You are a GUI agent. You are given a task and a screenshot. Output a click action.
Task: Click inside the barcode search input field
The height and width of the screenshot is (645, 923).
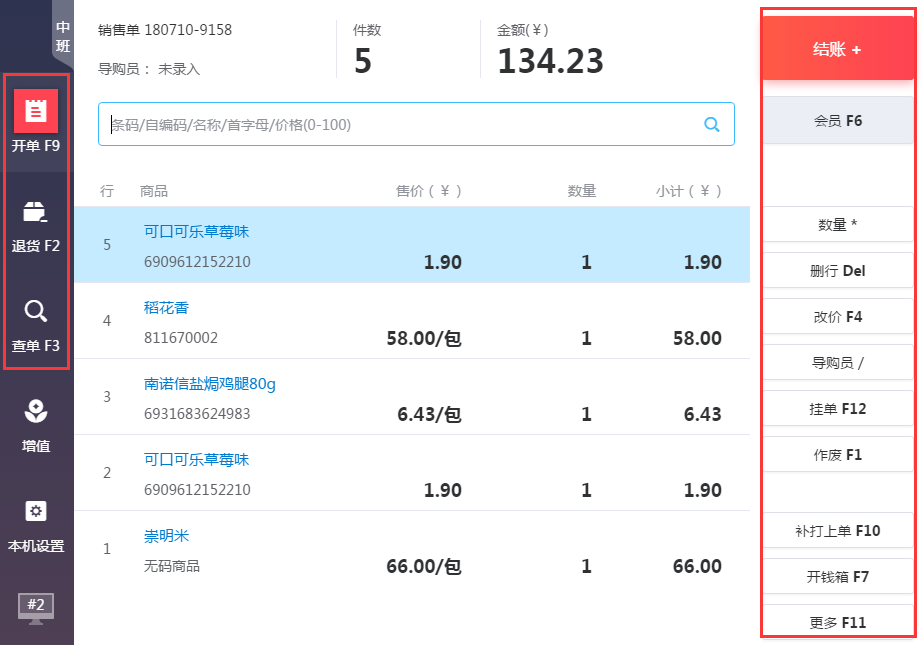point(400,124)
